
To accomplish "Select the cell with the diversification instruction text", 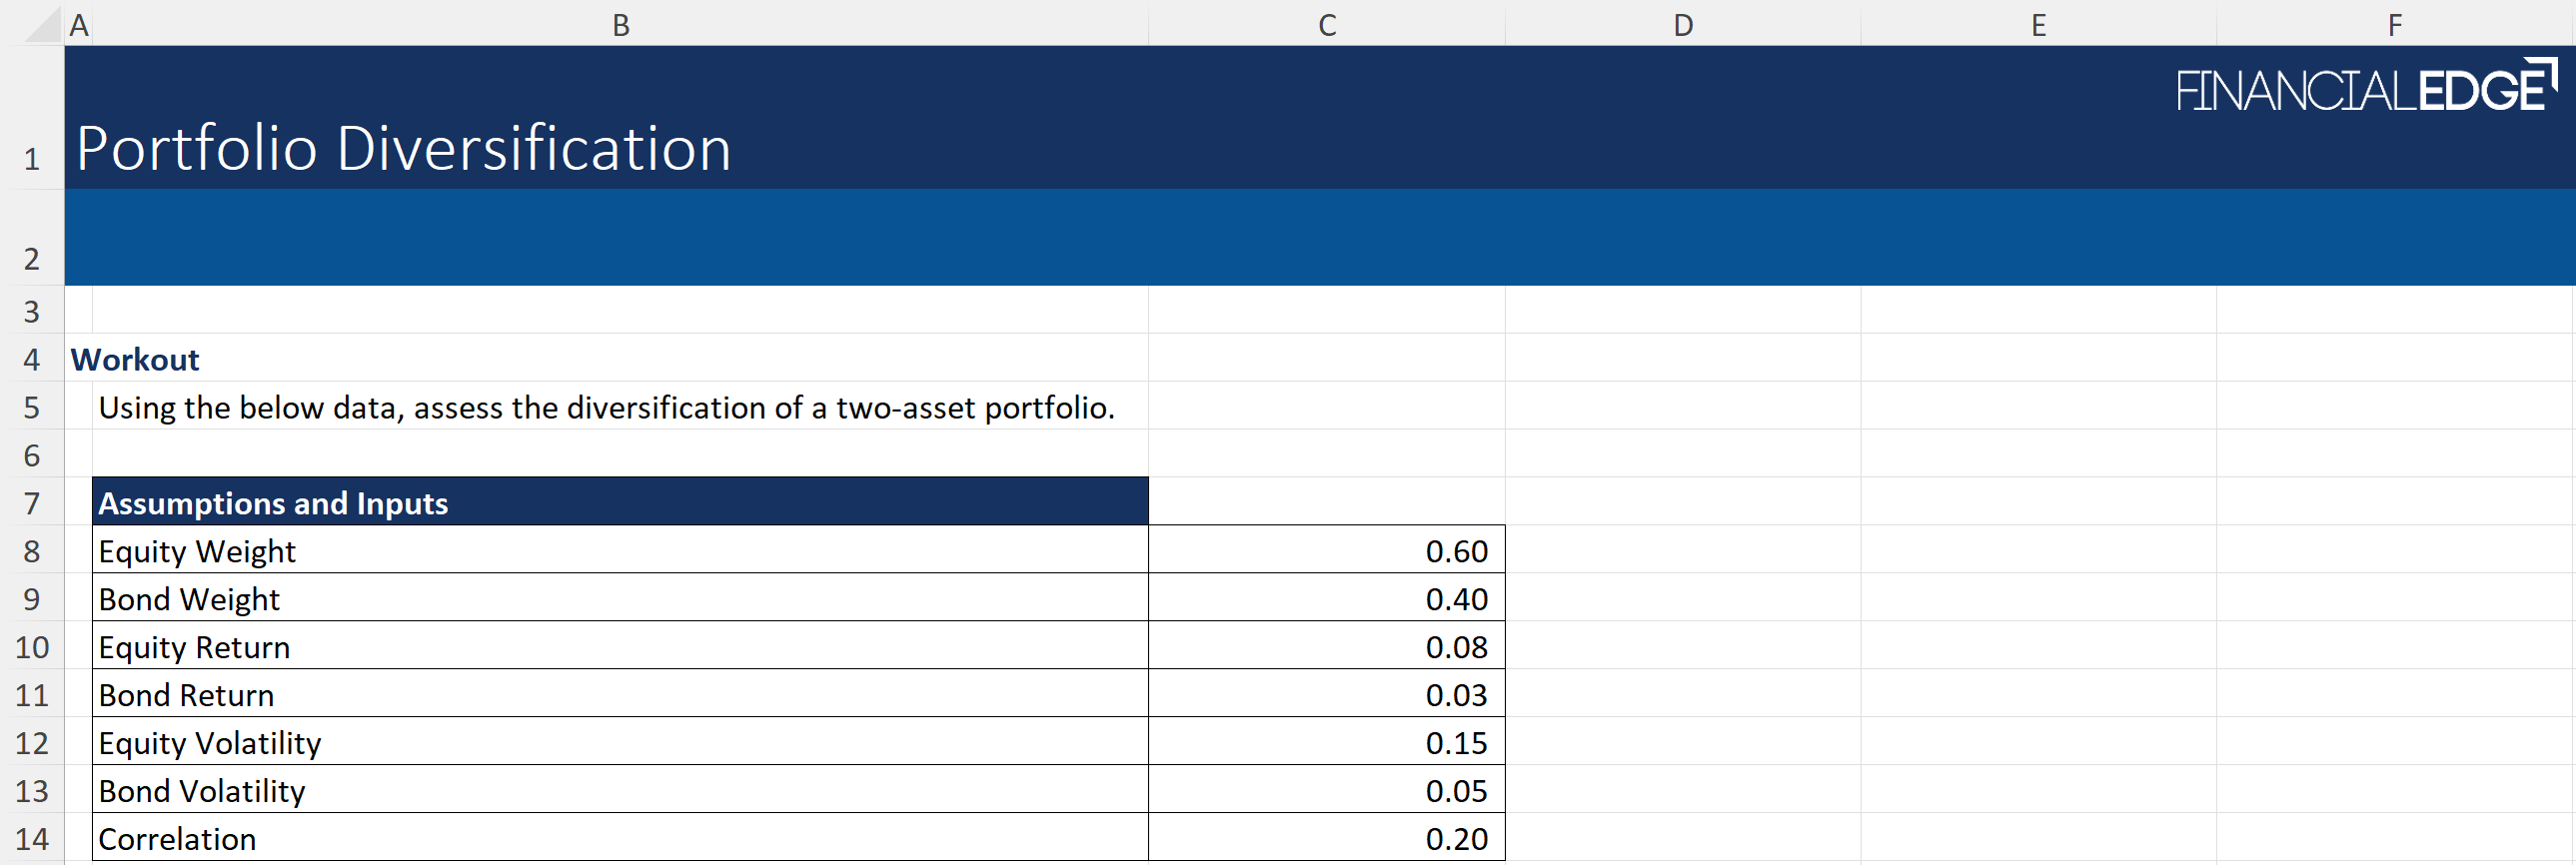I will pos(606,407).
